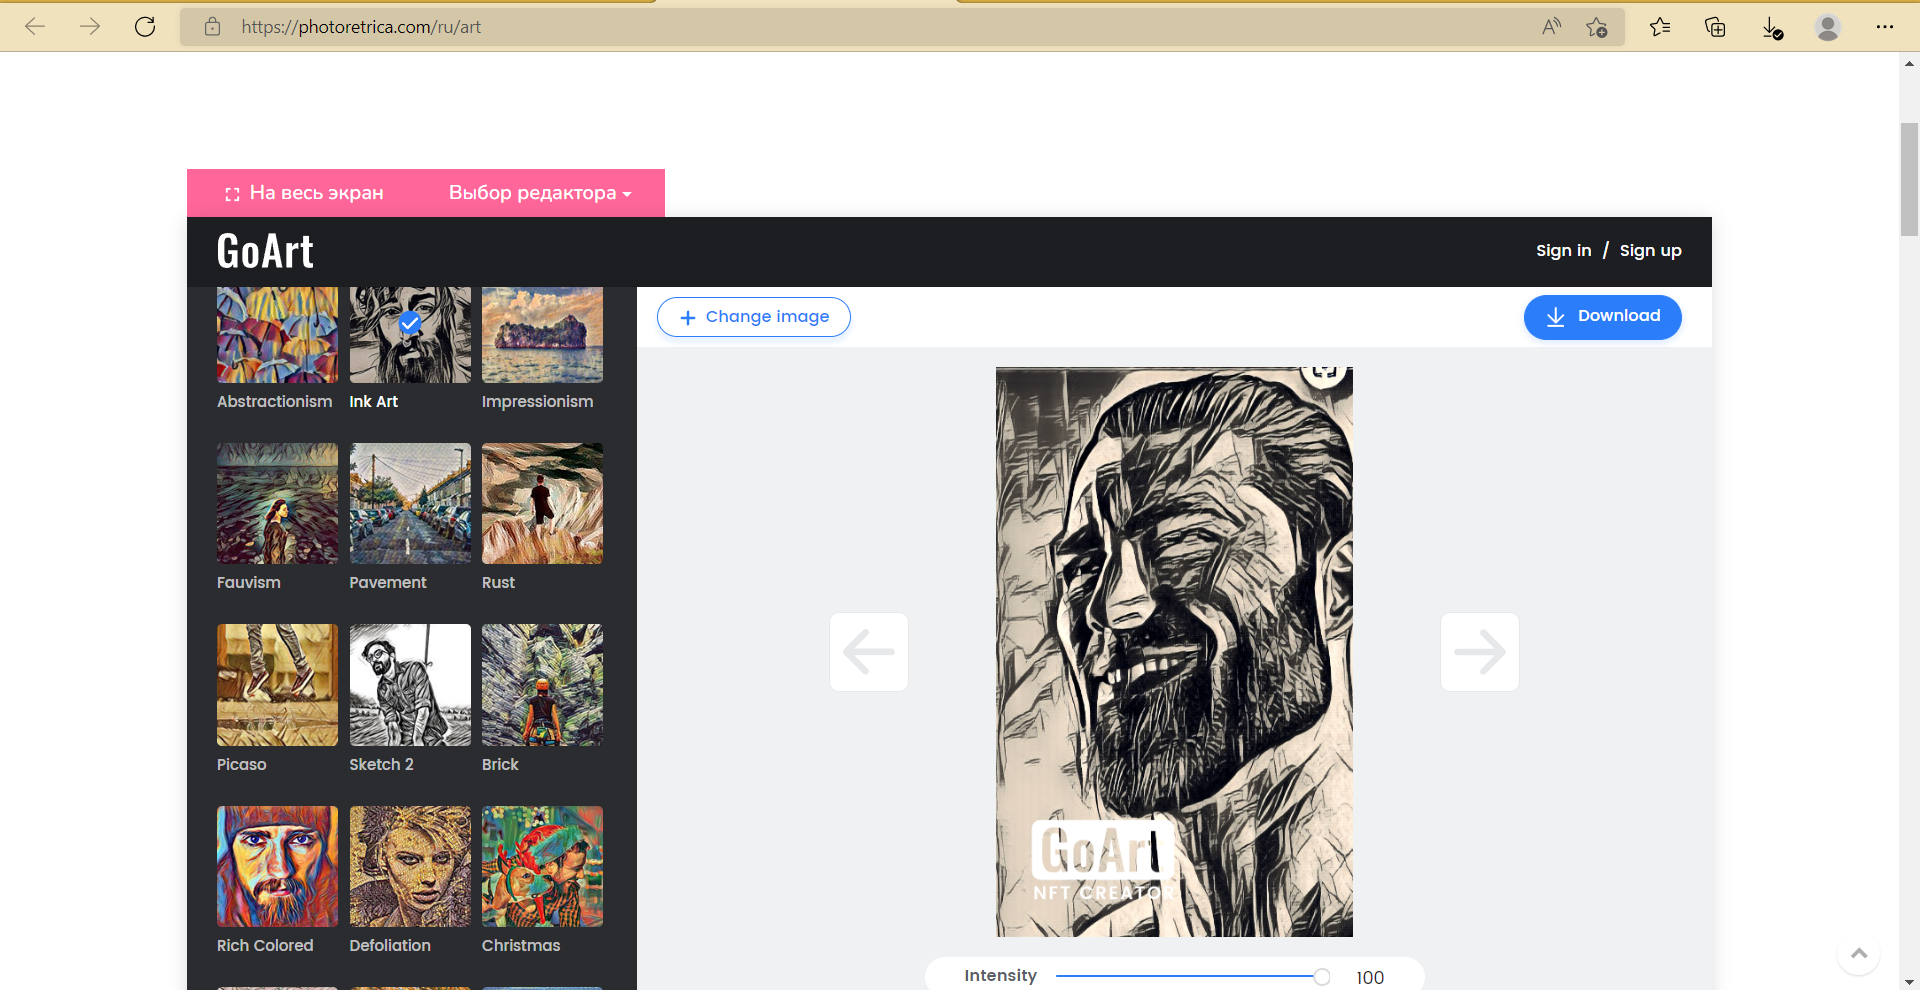Show browser downloads
Screen dimensions: 1920x990
pos(1771,27)
